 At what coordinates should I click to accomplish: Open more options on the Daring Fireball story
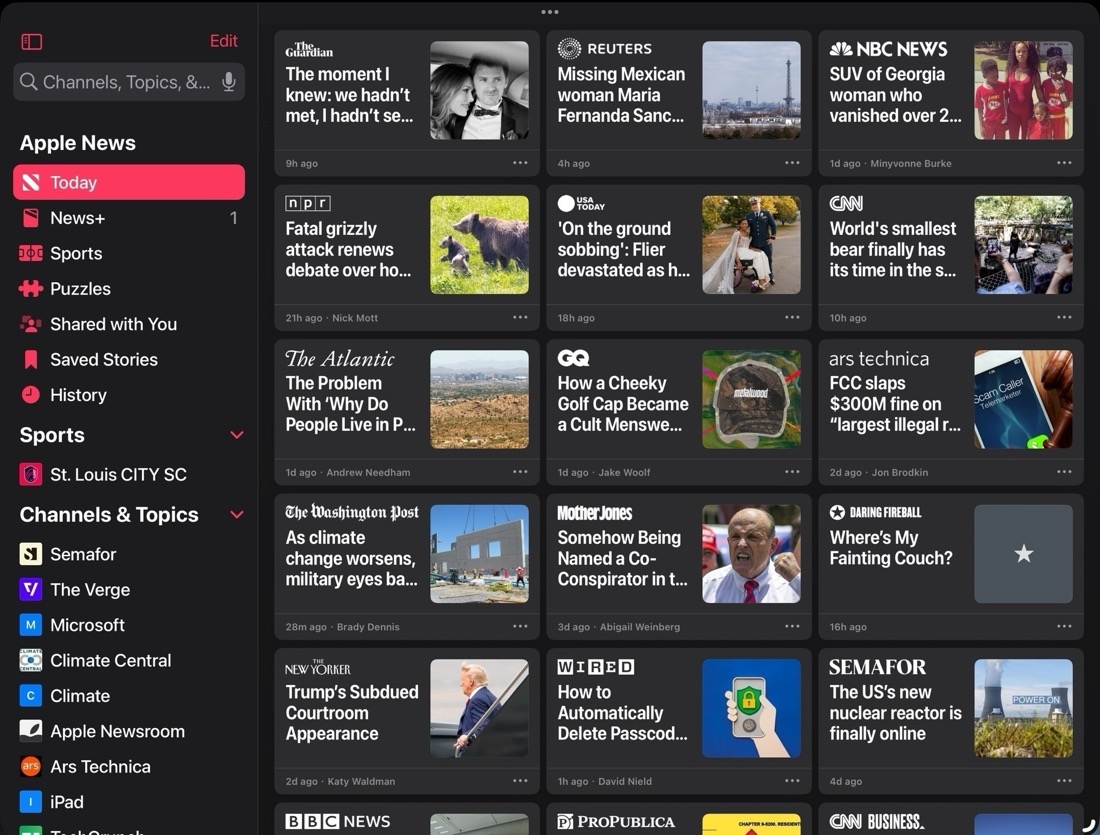tap(1064, 626)
